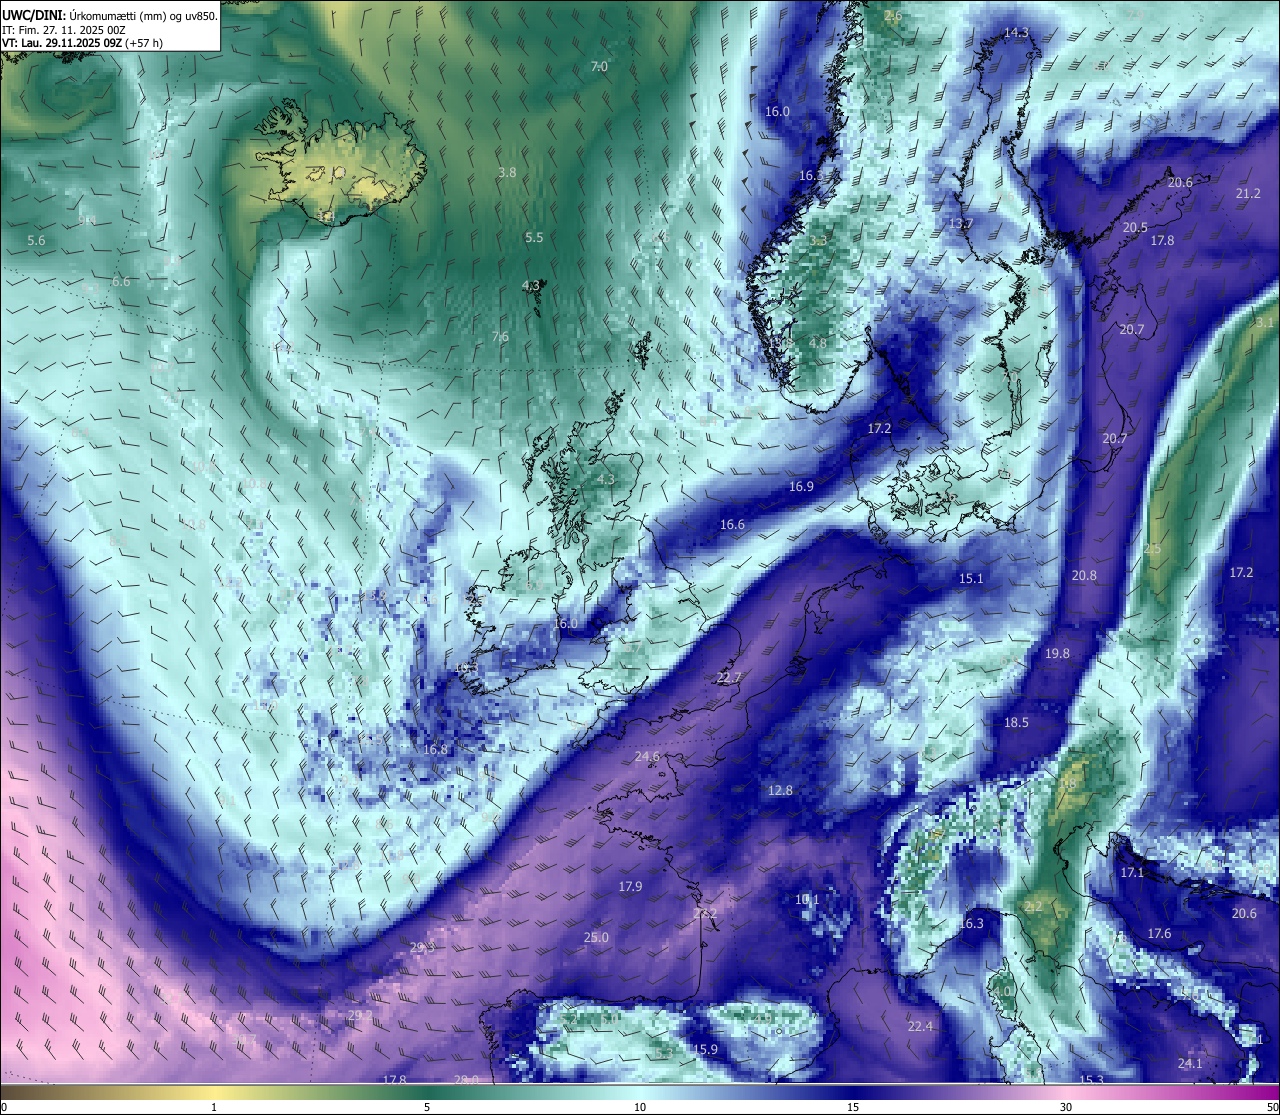Click the map value 7.0
This screenshot has width=1280, height=1115.
(599, 67)
